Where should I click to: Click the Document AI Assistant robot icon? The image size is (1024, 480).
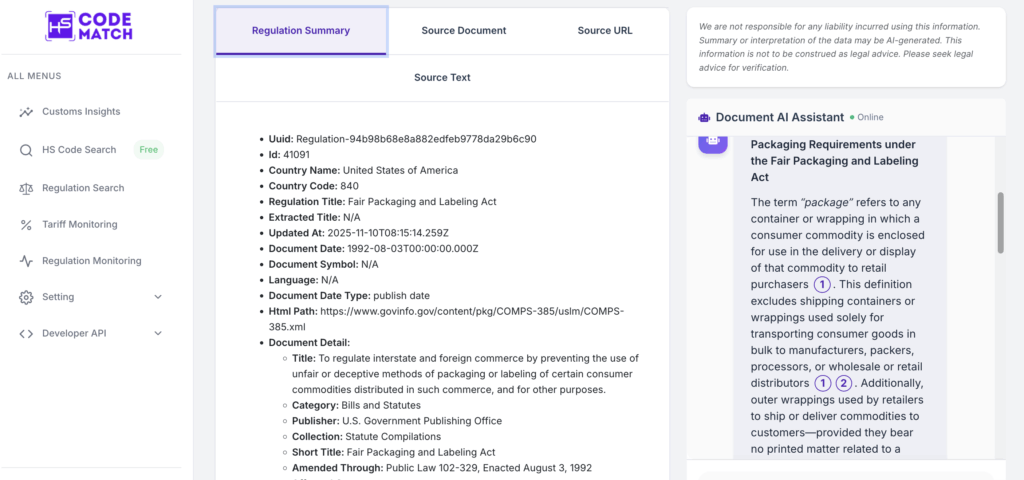(704, 117)
